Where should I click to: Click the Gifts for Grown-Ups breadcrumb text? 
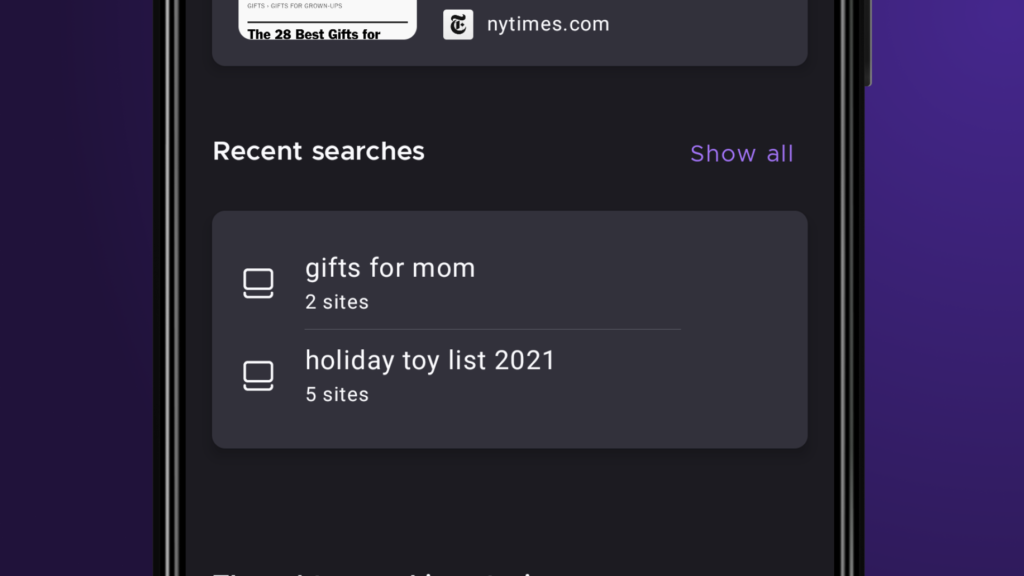[x=294, y=6]
